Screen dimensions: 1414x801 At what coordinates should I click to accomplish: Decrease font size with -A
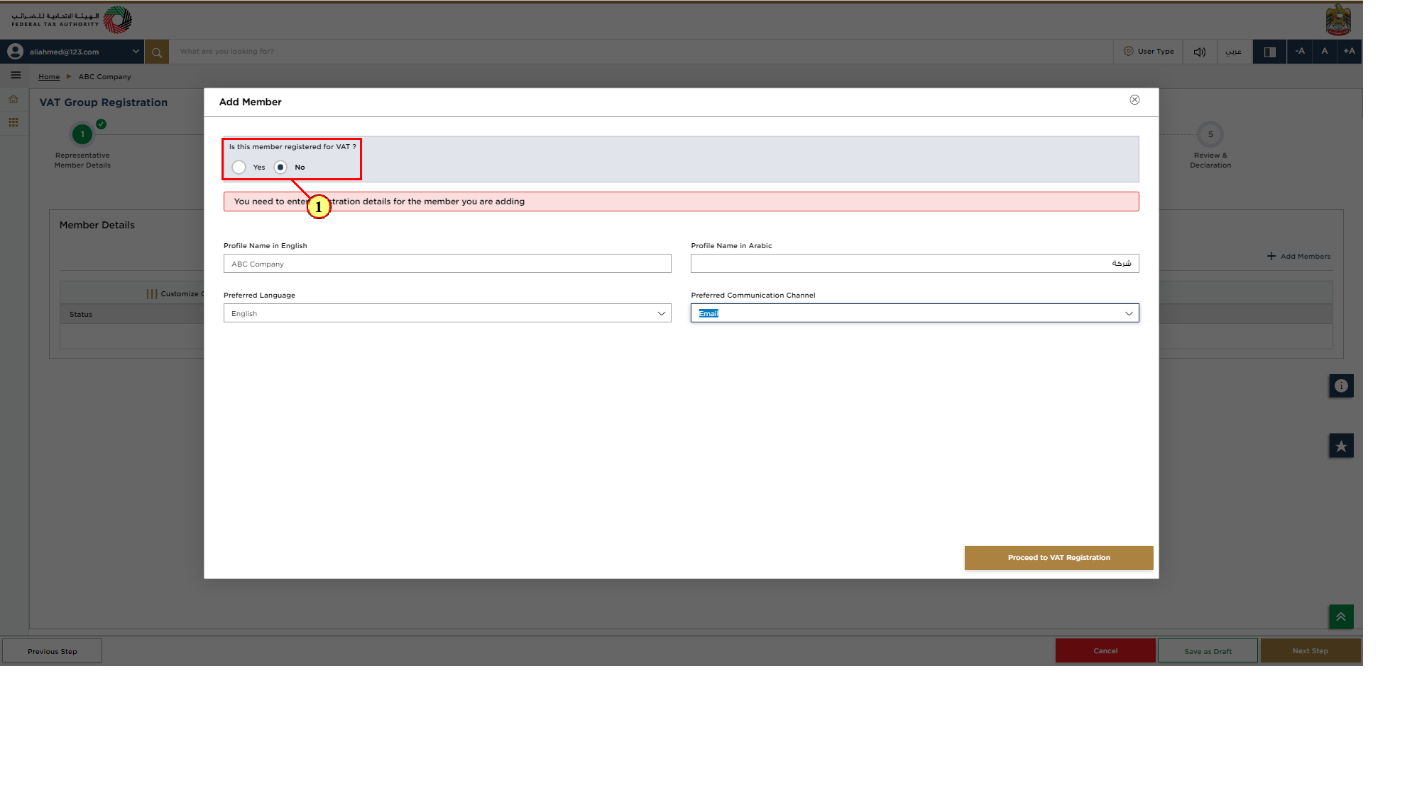pos(1299,51)
